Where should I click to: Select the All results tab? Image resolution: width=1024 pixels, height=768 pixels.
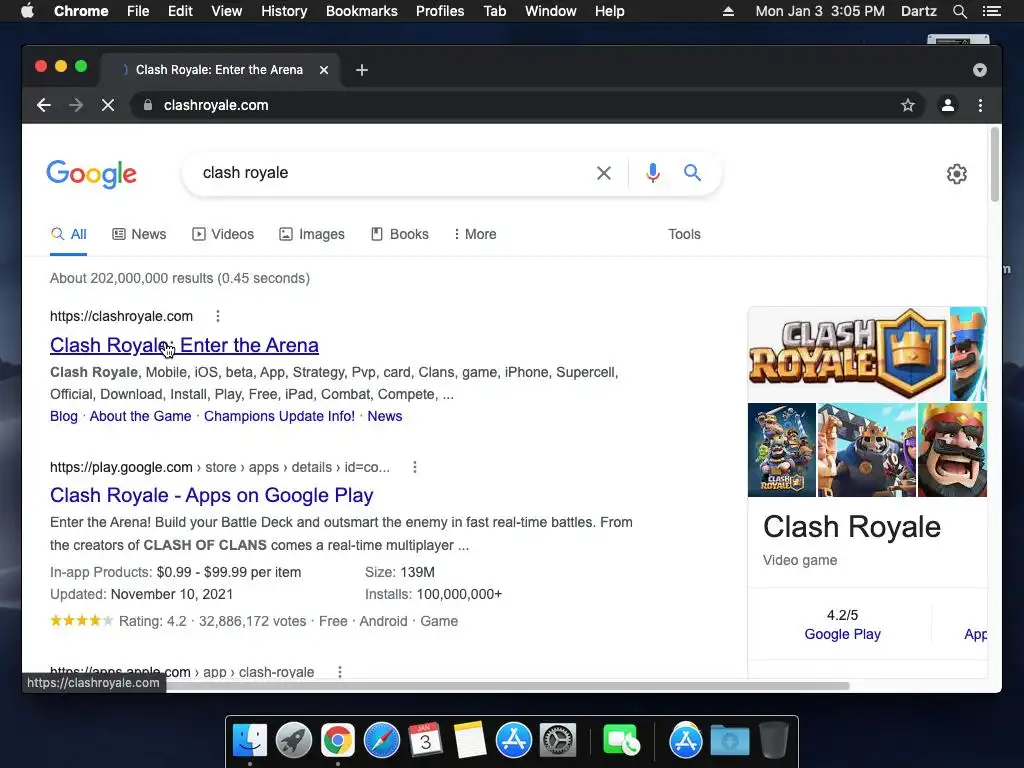point(69,234)
